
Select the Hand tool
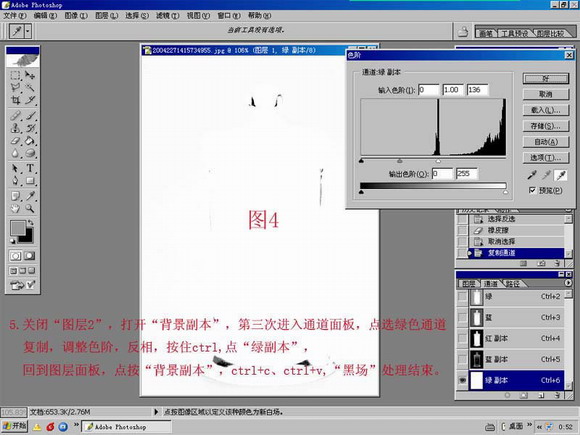click(15, 209)
